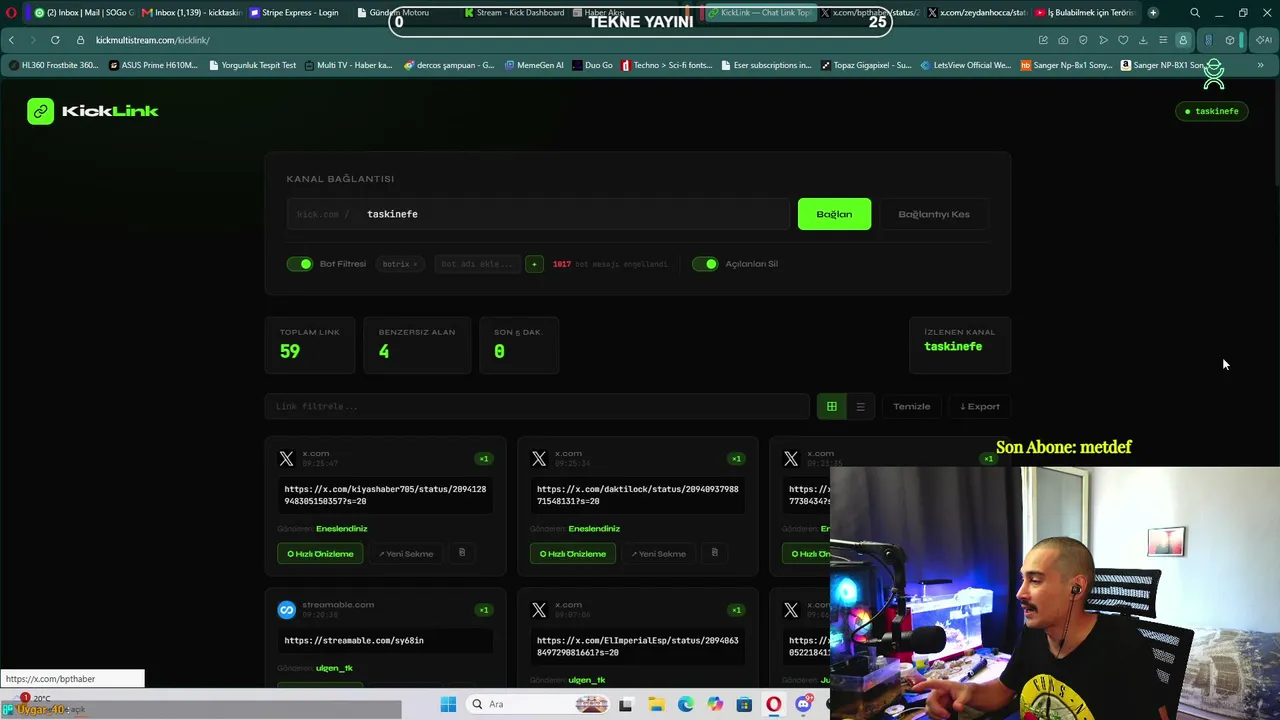Viewport: 1280px width, 720px height.
Task: Open Topaz Gigapixel bookmark
Action: (x=866, y=65)
